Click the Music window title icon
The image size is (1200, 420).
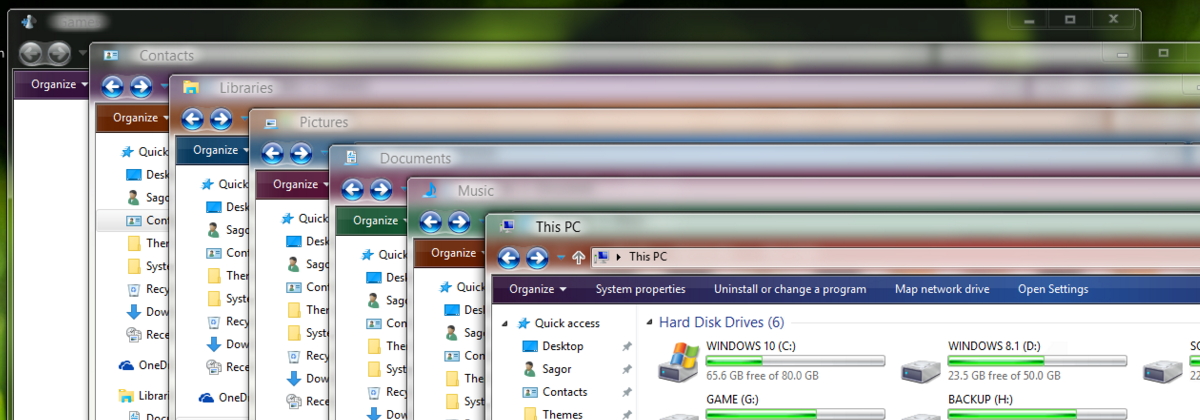428,190
